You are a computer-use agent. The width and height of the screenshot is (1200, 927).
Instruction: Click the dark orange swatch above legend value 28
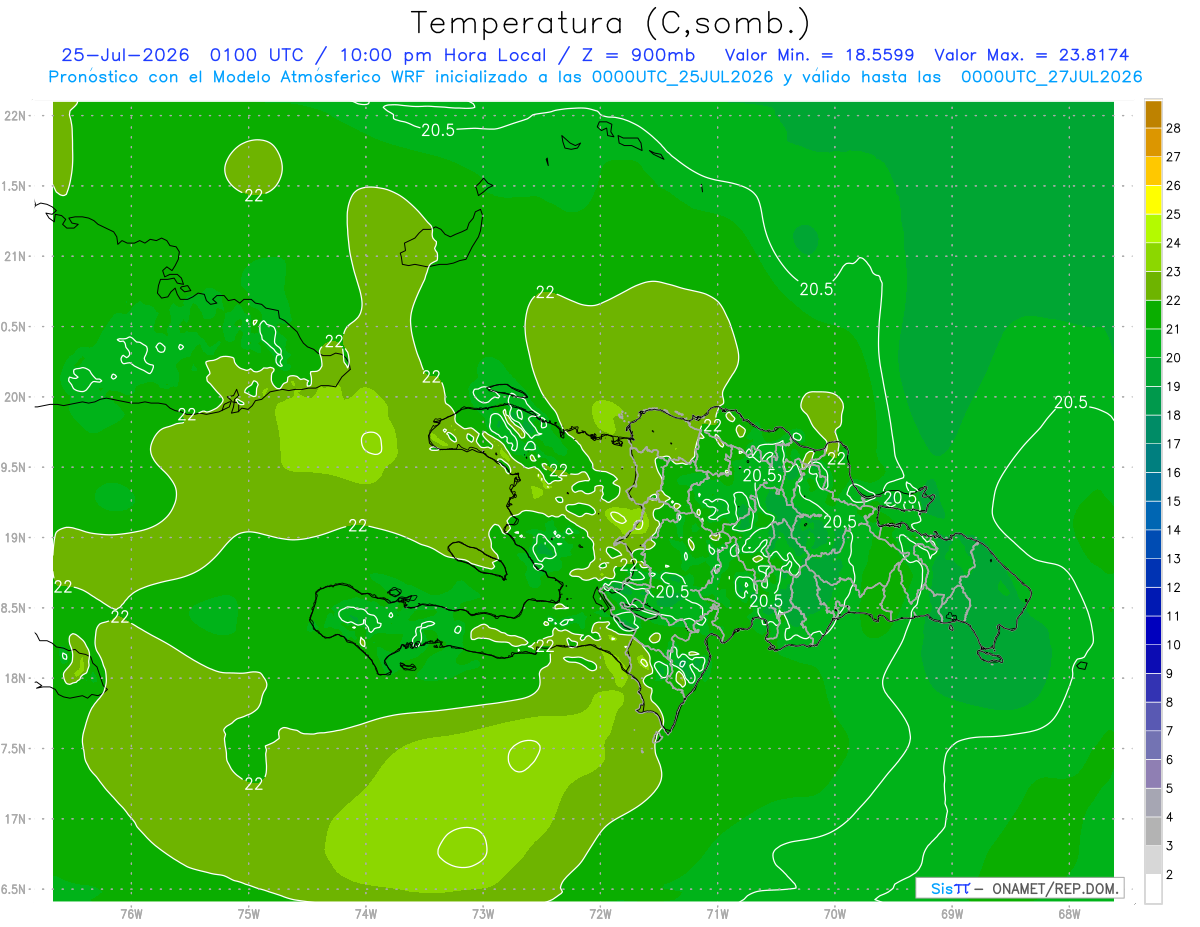[x=1153, y=114]
